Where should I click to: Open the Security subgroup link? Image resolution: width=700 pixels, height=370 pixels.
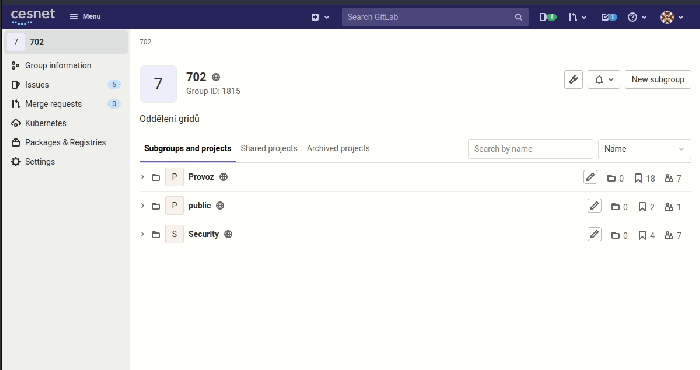coord(204,234)
